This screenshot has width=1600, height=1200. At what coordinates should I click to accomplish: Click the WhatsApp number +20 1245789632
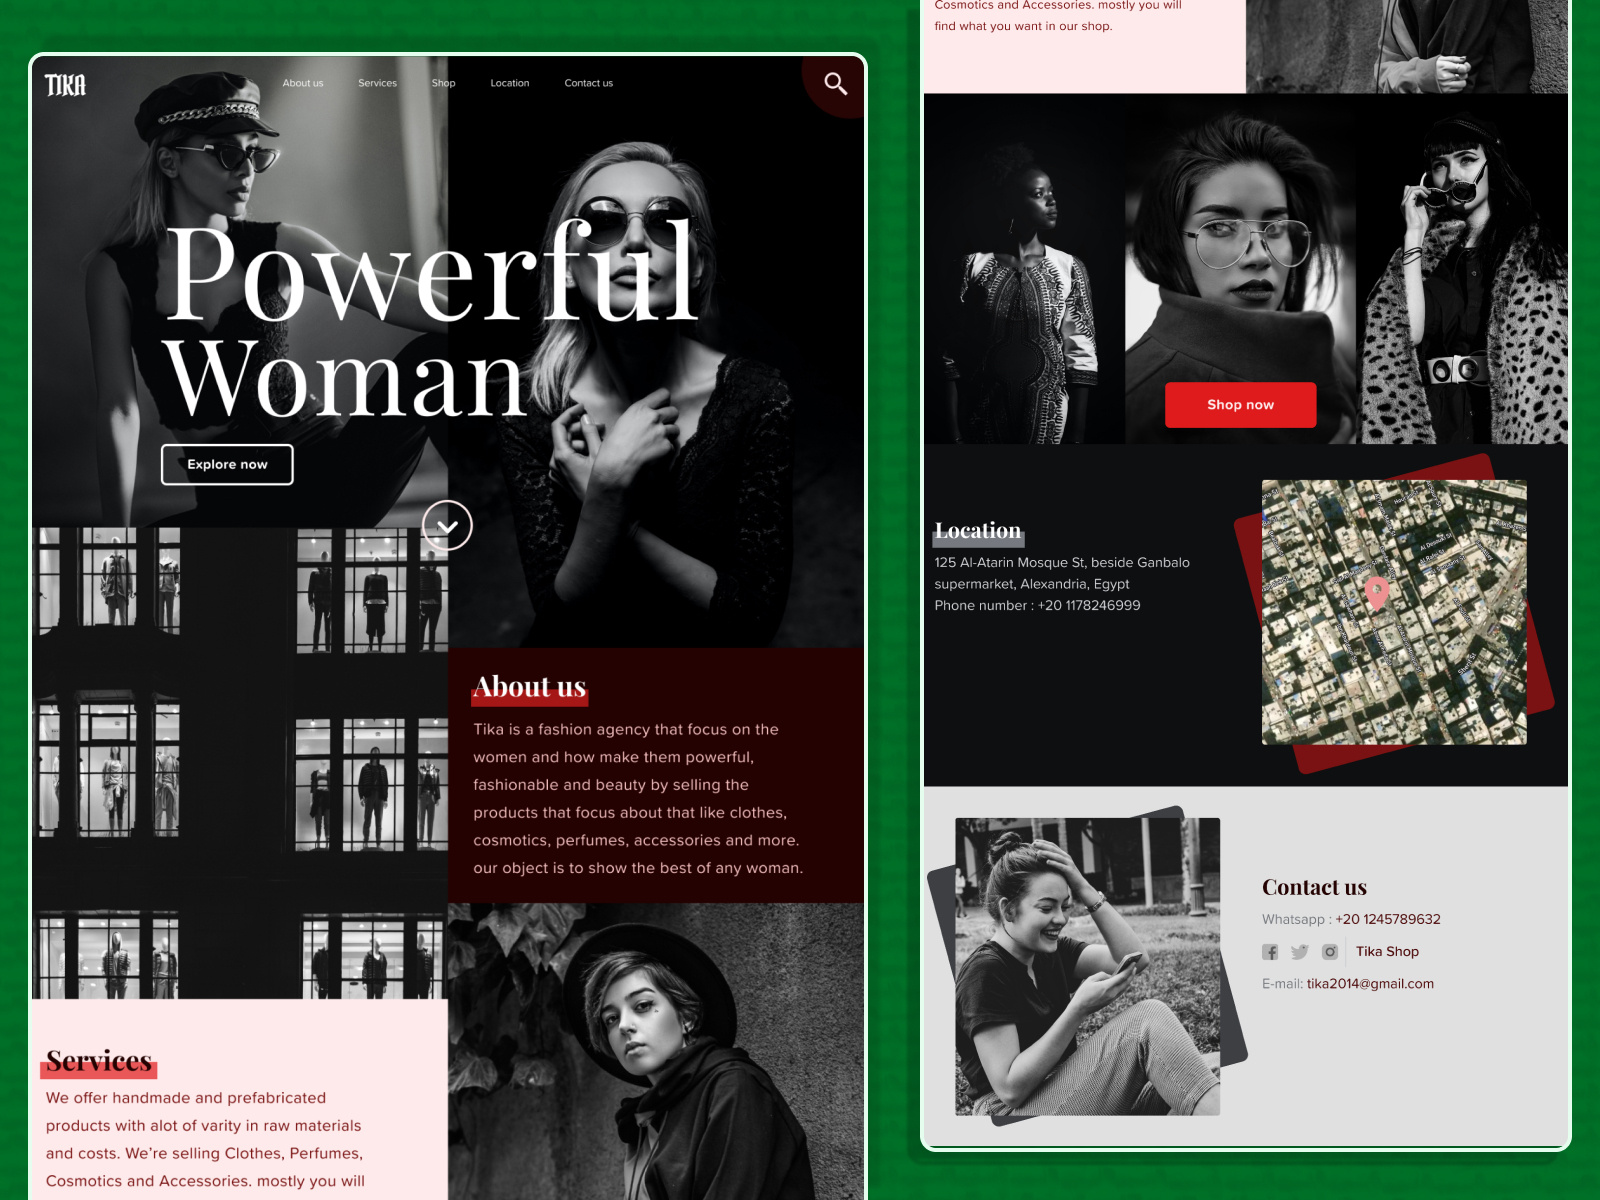click(1386, 919)
